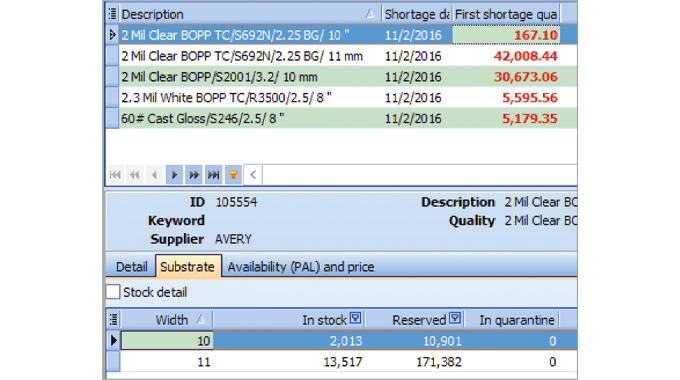Select the Width 10 cell
The width and height of the screenshot is (680, 380).
pos(167,341)
